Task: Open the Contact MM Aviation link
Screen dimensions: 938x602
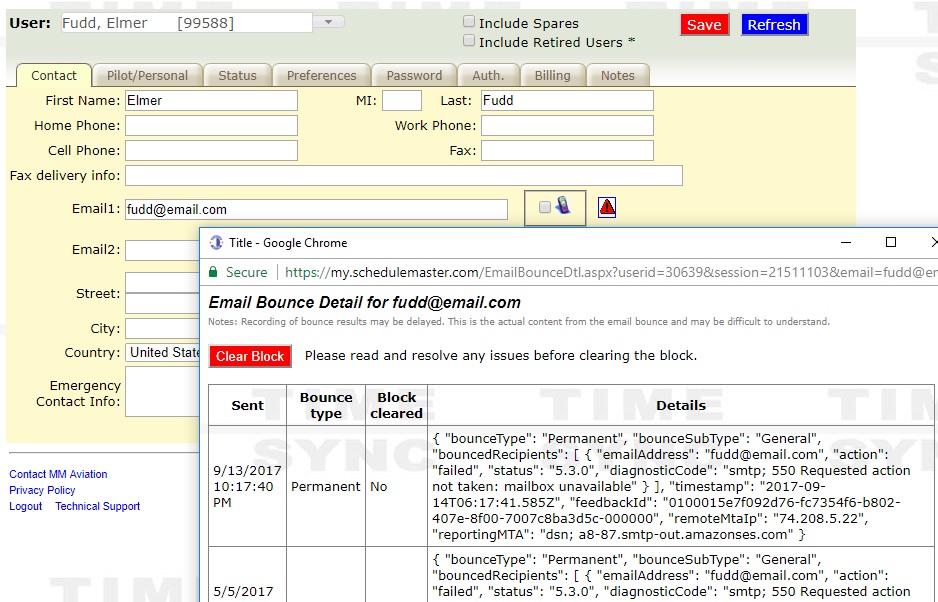Action: click(58, 474)
